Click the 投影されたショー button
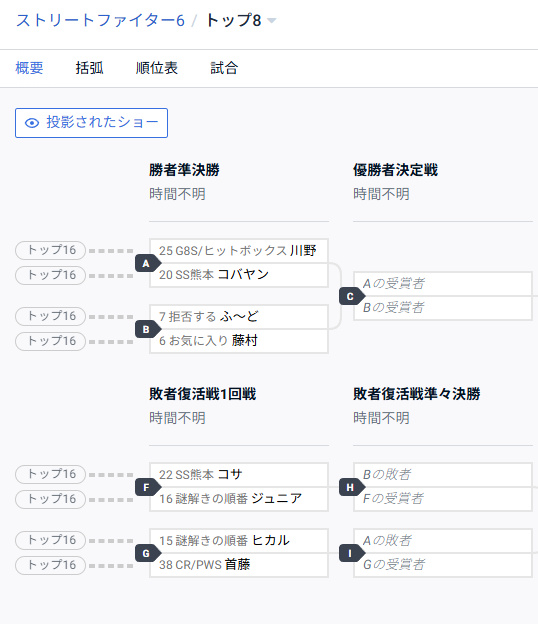538x624 pixels. click(x=92, y=123)
